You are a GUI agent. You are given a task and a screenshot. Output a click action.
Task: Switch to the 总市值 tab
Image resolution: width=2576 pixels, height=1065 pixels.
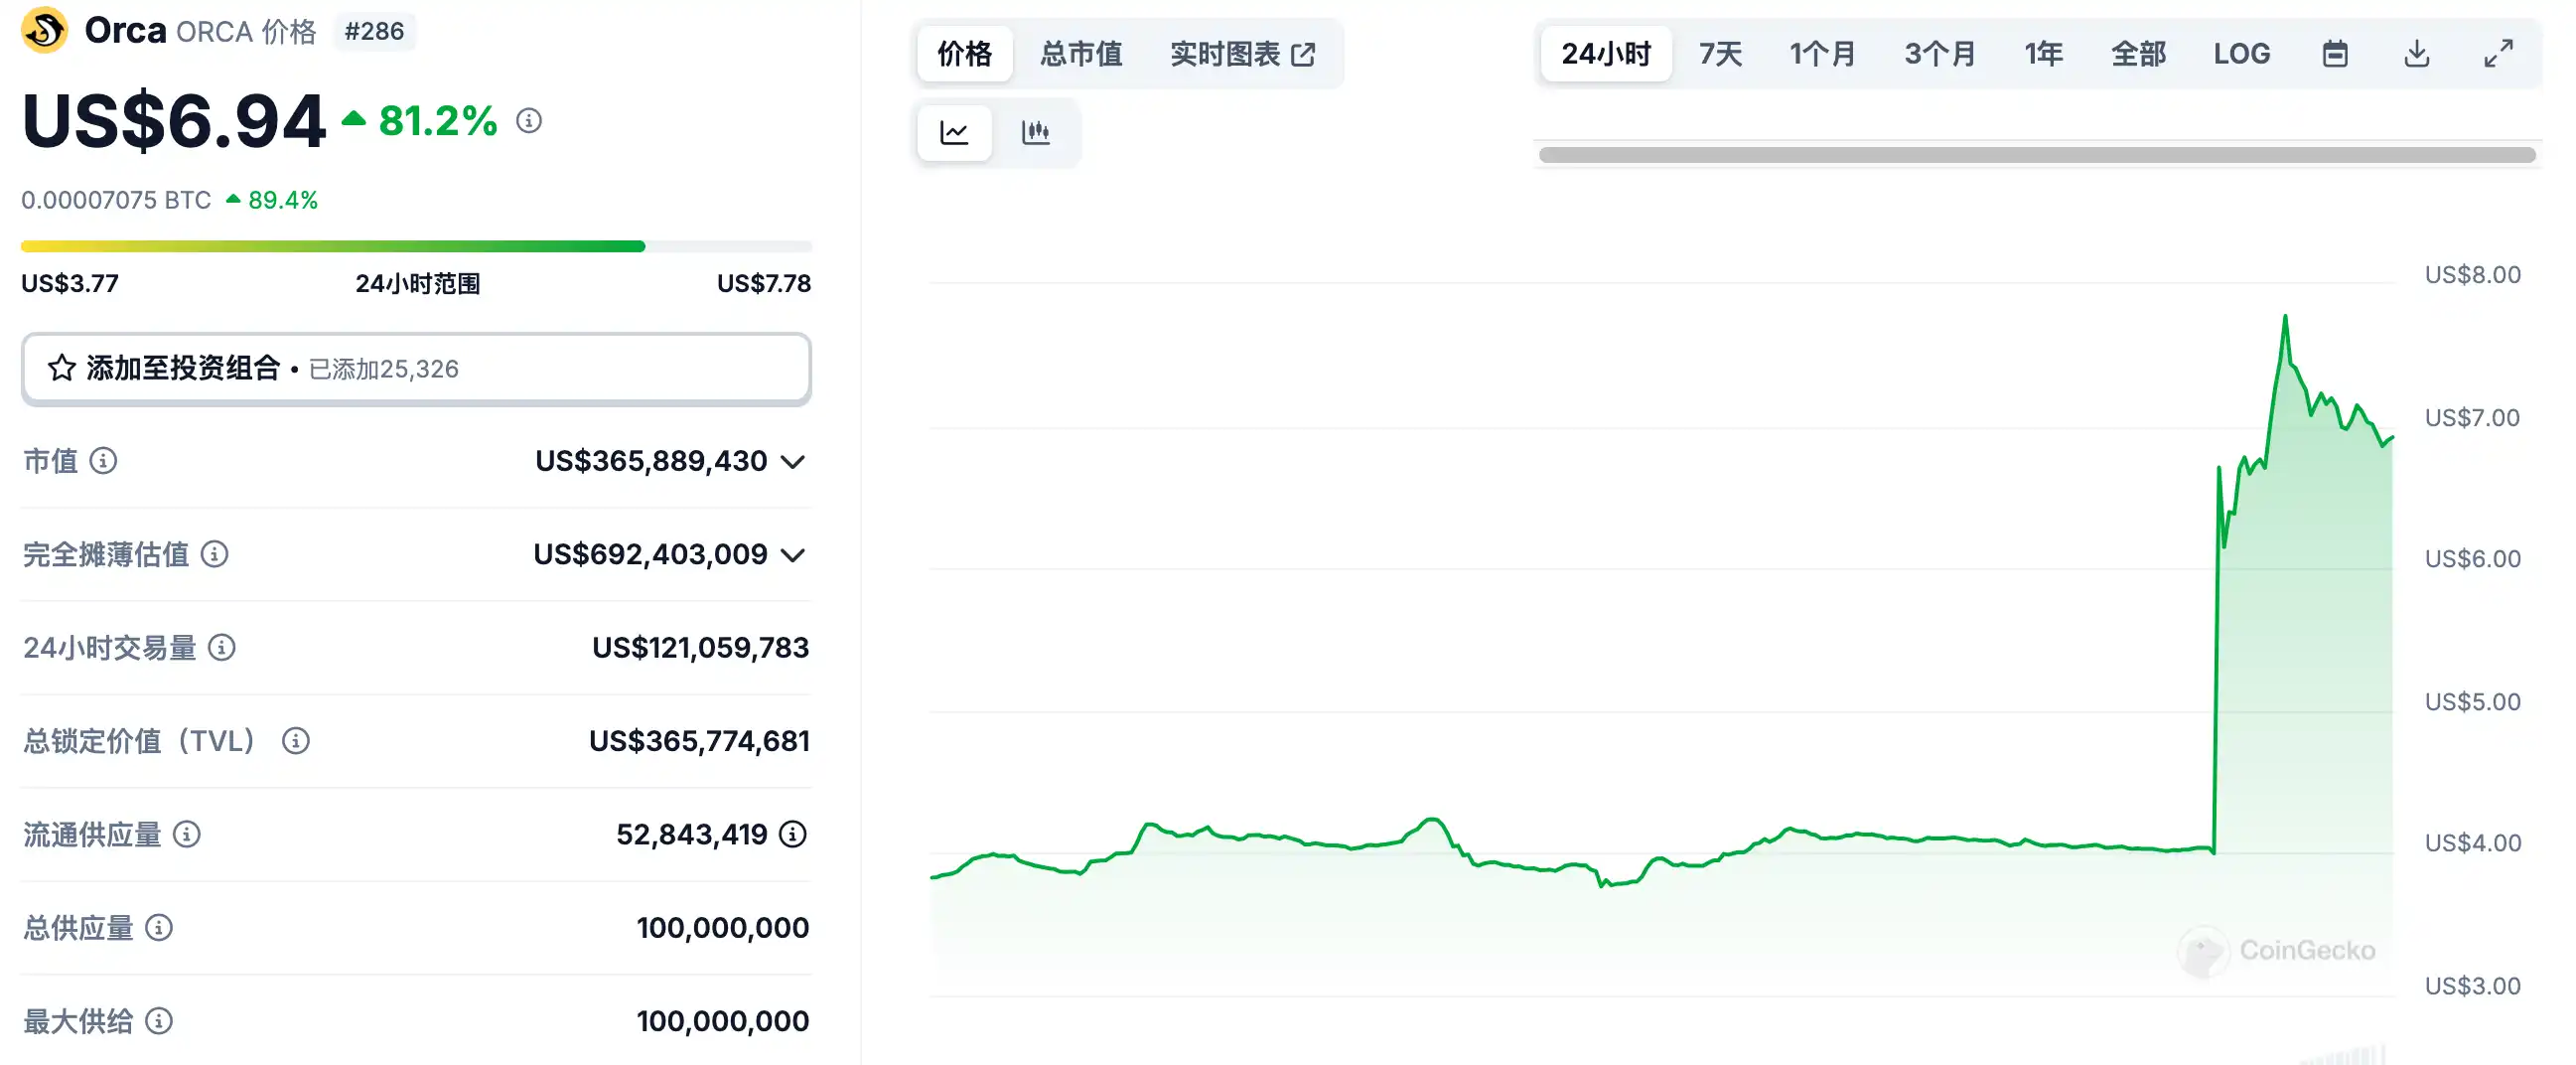point(1081,54)
